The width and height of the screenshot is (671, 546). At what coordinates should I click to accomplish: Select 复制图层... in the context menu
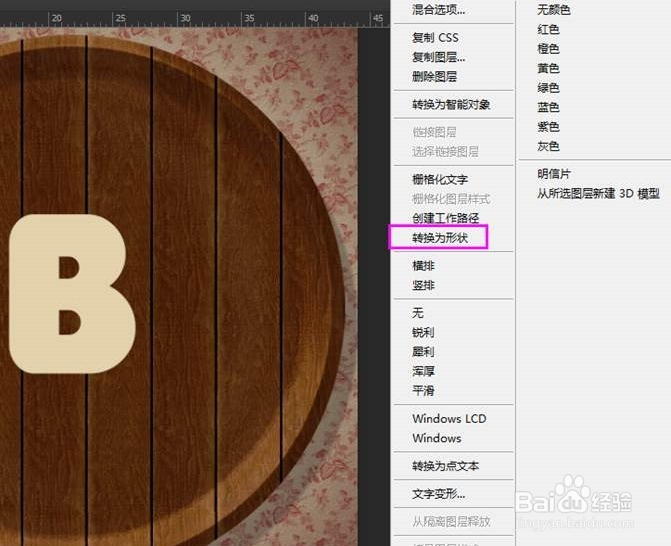pyautogui.click(x=438, y=57)
